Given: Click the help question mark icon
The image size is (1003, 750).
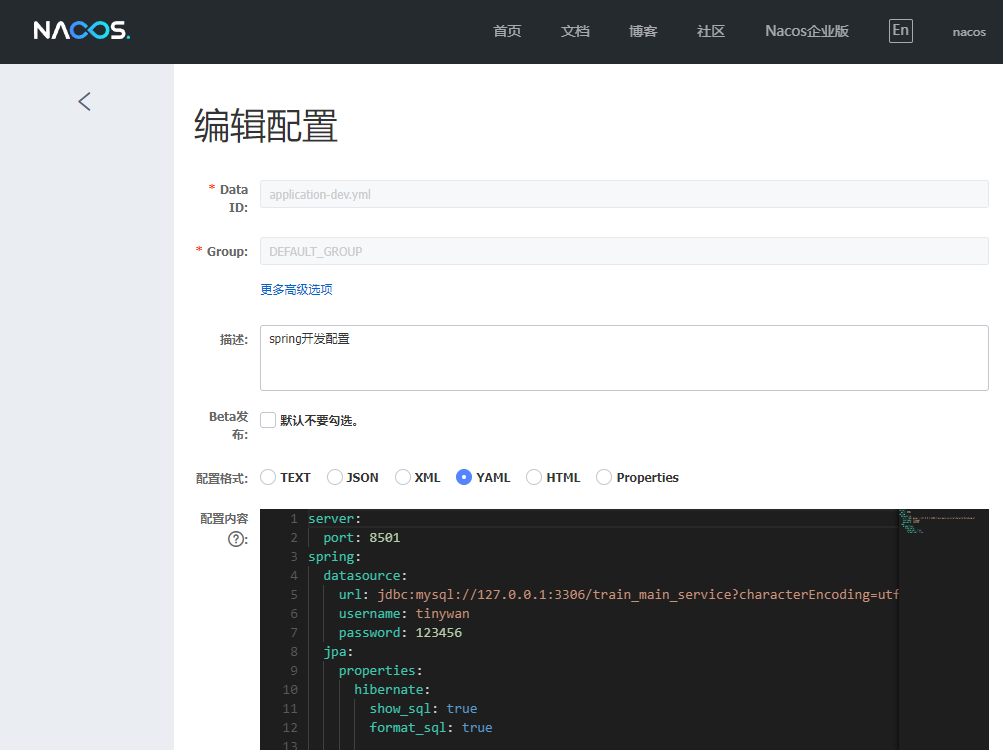Looking at the screenshot, I should click(236, 539).
